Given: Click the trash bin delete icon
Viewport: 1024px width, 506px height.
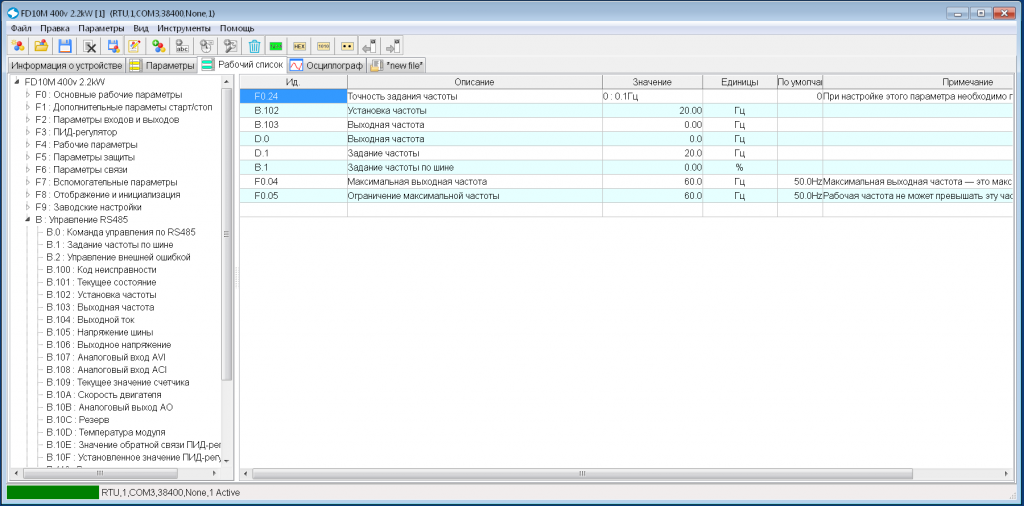Looking at the screenshot, I should click(255, 46).
